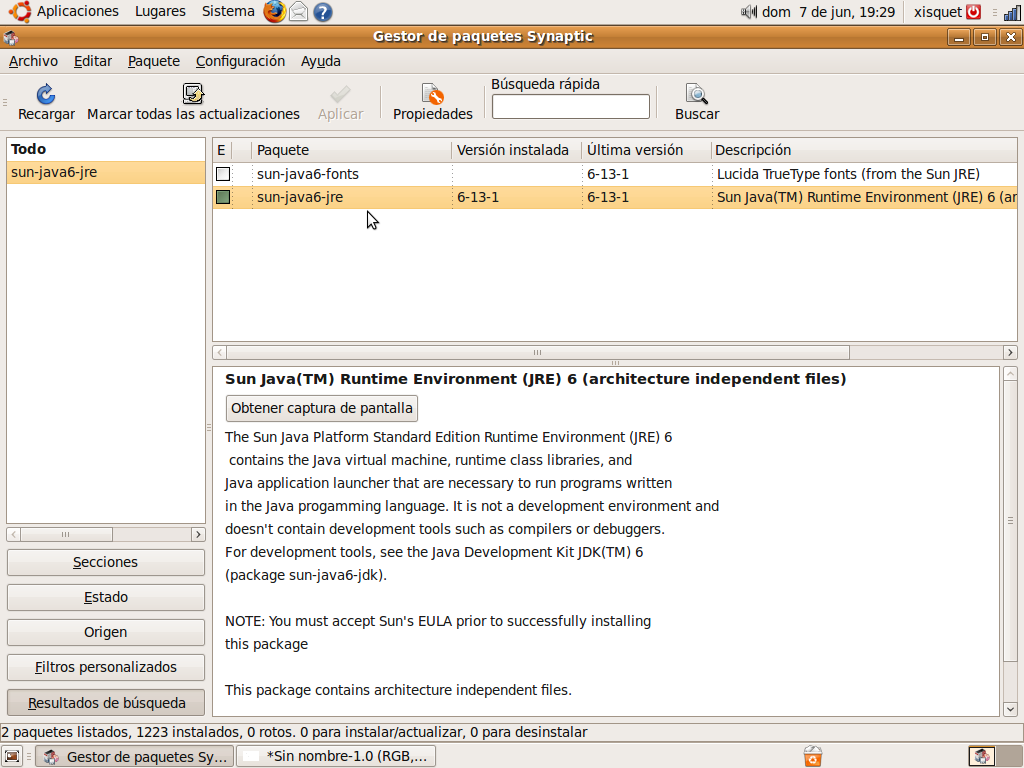Open the mail client panel icon

pos(298,12)
